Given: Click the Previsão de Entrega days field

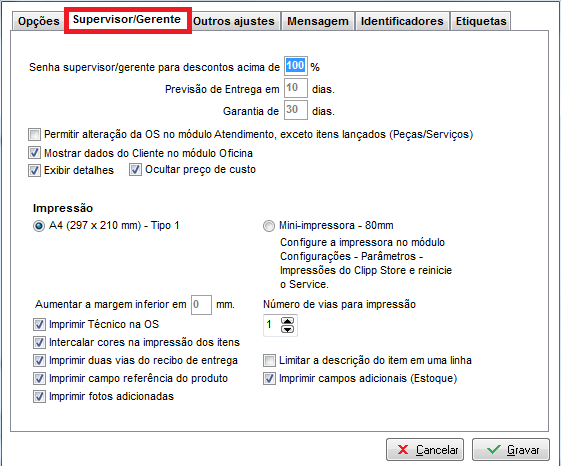Looking at the screenshot, I should coord(296,88).
